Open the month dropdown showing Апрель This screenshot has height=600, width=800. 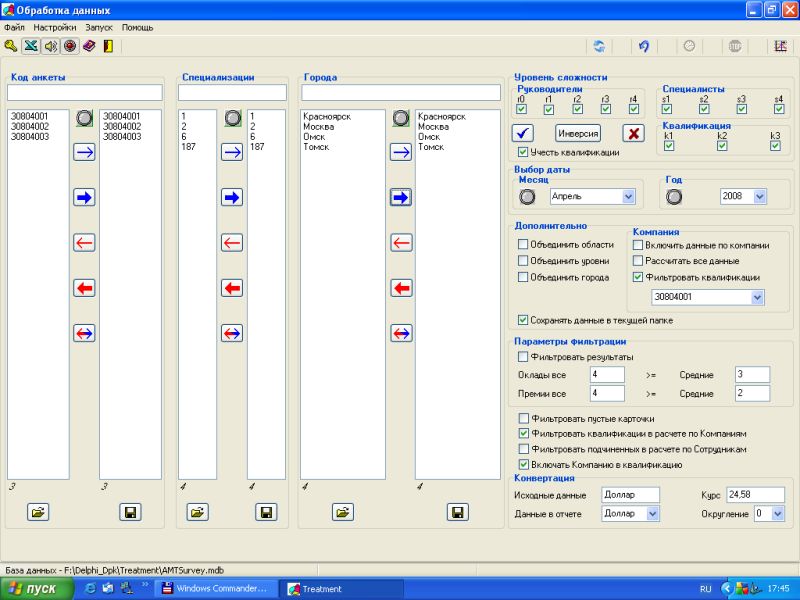pyautogui.click(x=628, y=197)
